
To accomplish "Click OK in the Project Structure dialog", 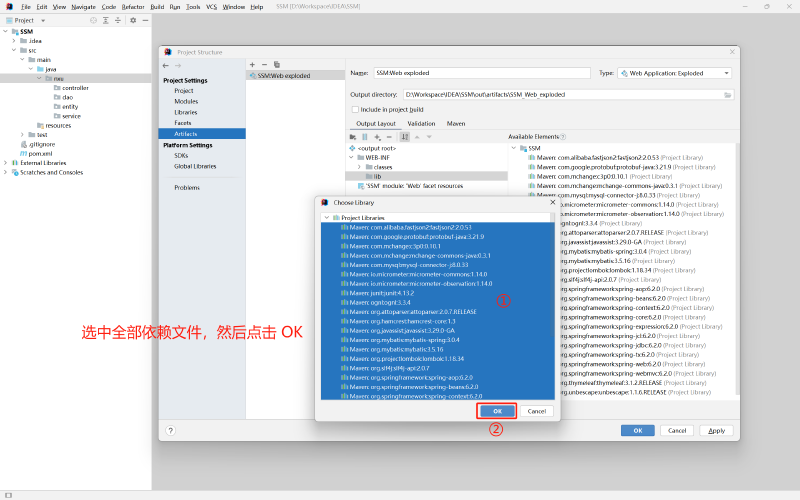I will (638, 431).
